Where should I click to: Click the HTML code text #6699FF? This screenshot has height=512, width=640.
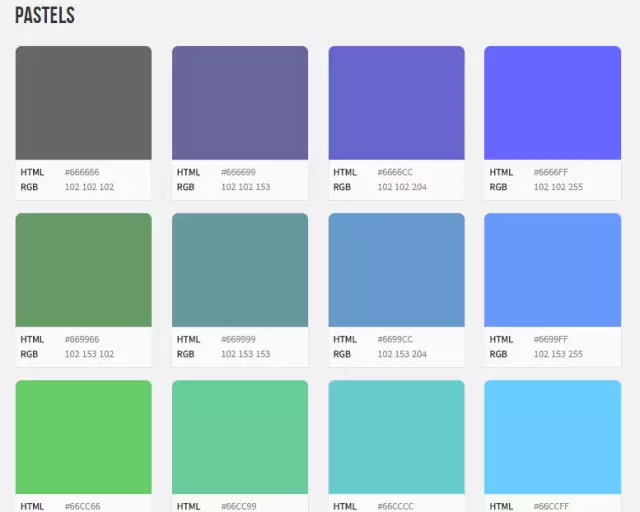point(551,339)
